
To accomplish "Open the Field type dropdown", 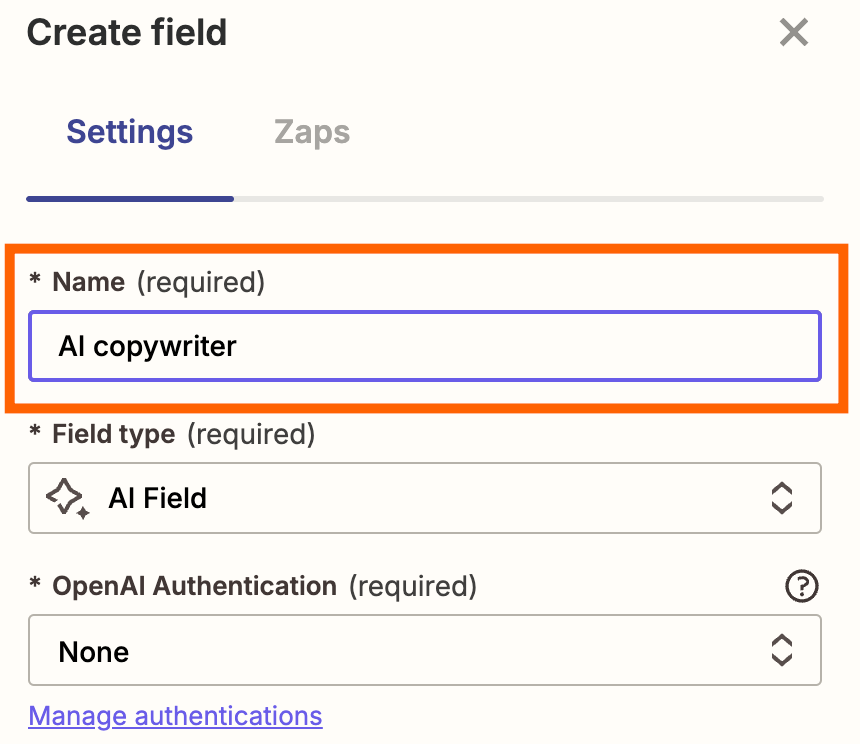I will coord(425,497).
